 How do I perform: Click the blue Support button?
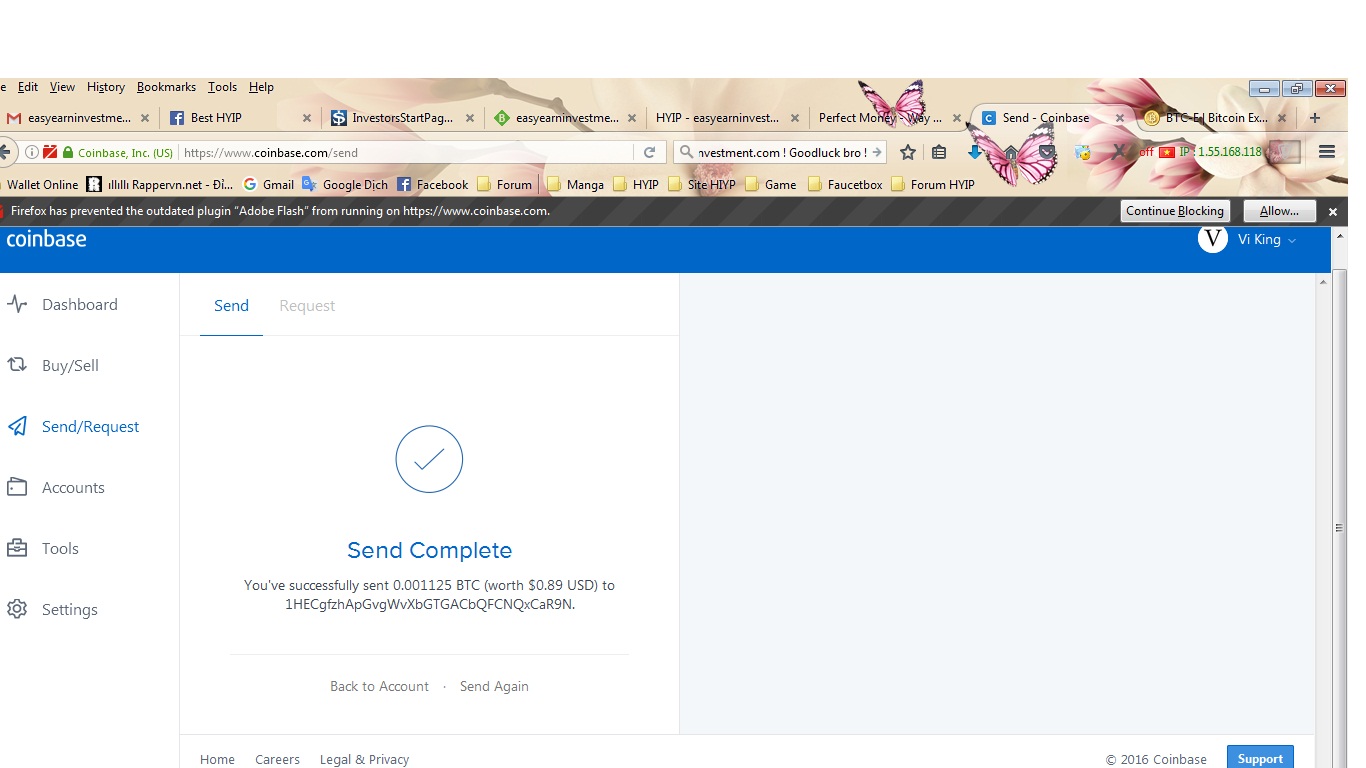(x=1260, y=758)
